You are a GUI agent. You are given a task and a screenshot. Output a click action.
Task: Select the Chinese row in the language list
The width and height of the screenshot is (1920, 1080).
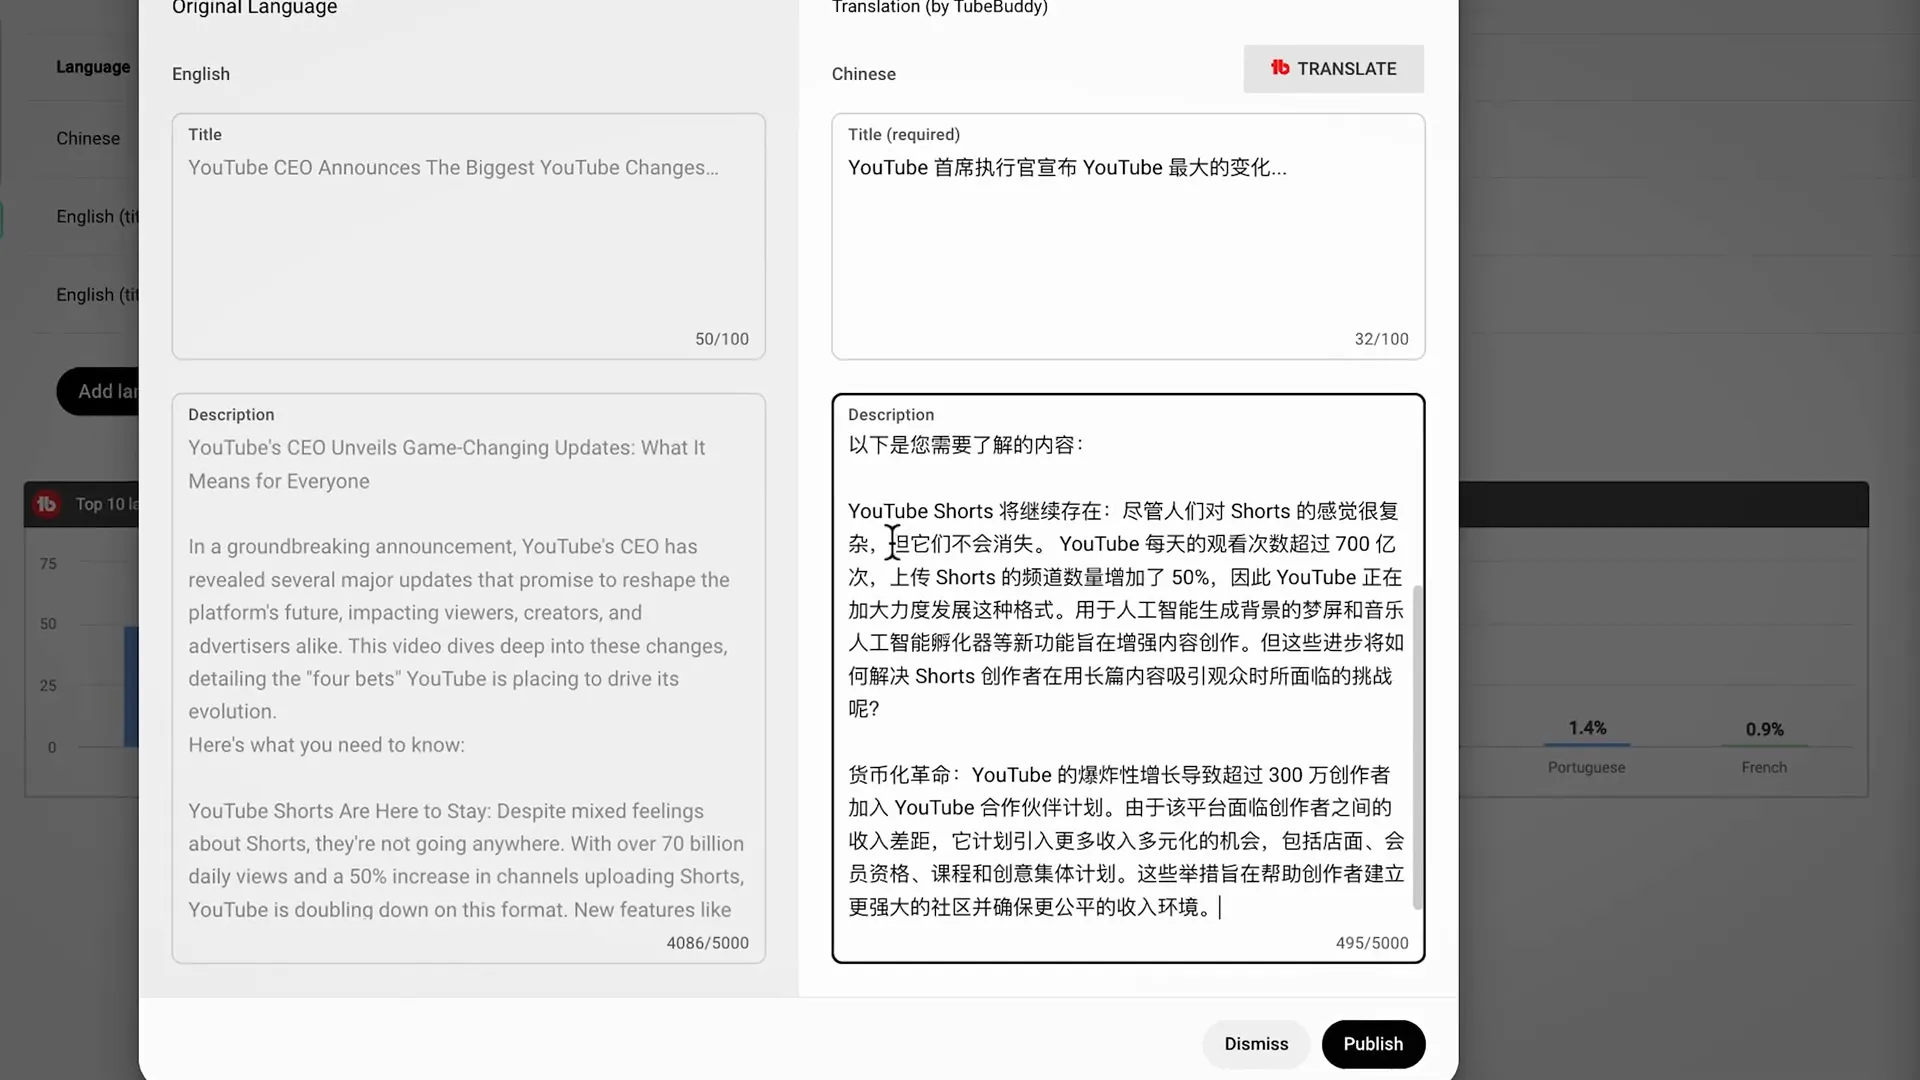point(88,138)
